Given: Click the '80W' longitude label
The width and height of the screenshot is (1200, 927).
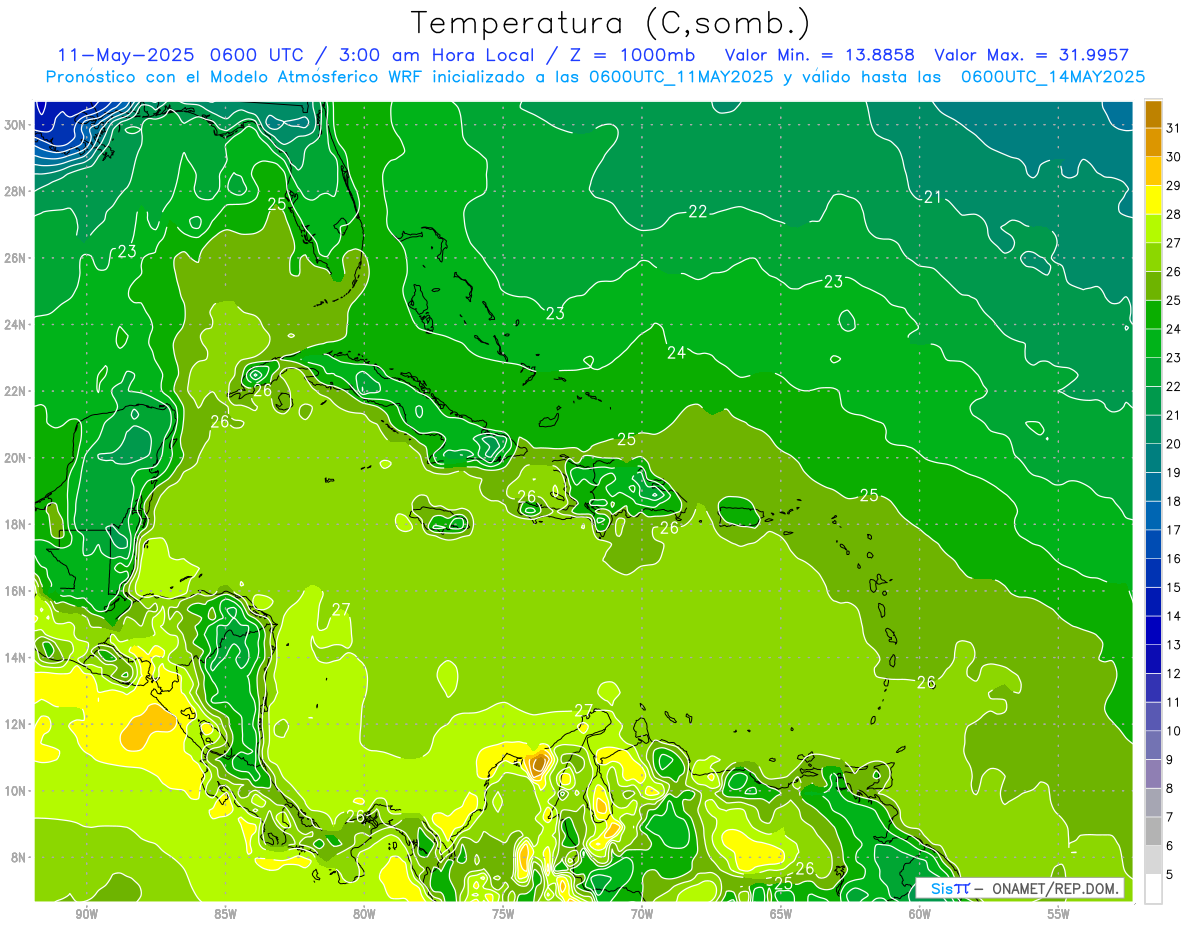Looking at the screenshot, I should tap(364, 914).
